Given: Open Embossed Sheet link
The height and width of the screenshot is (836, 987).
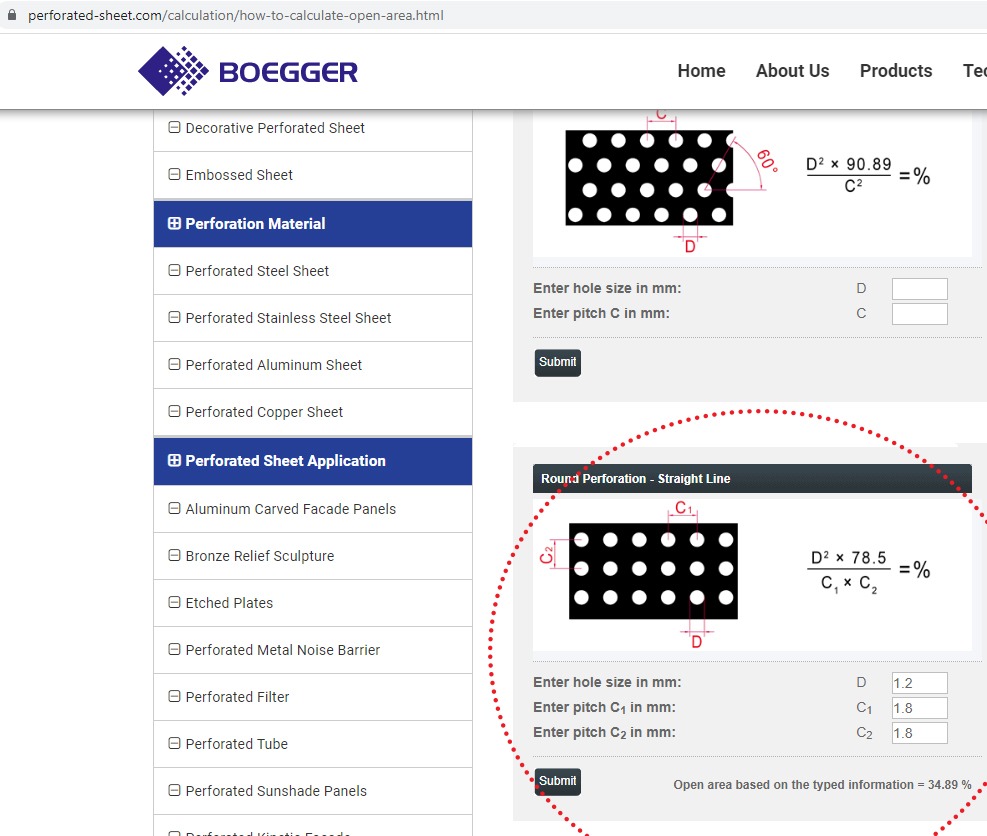Looking at the screenshot, I should click(239, 175).
